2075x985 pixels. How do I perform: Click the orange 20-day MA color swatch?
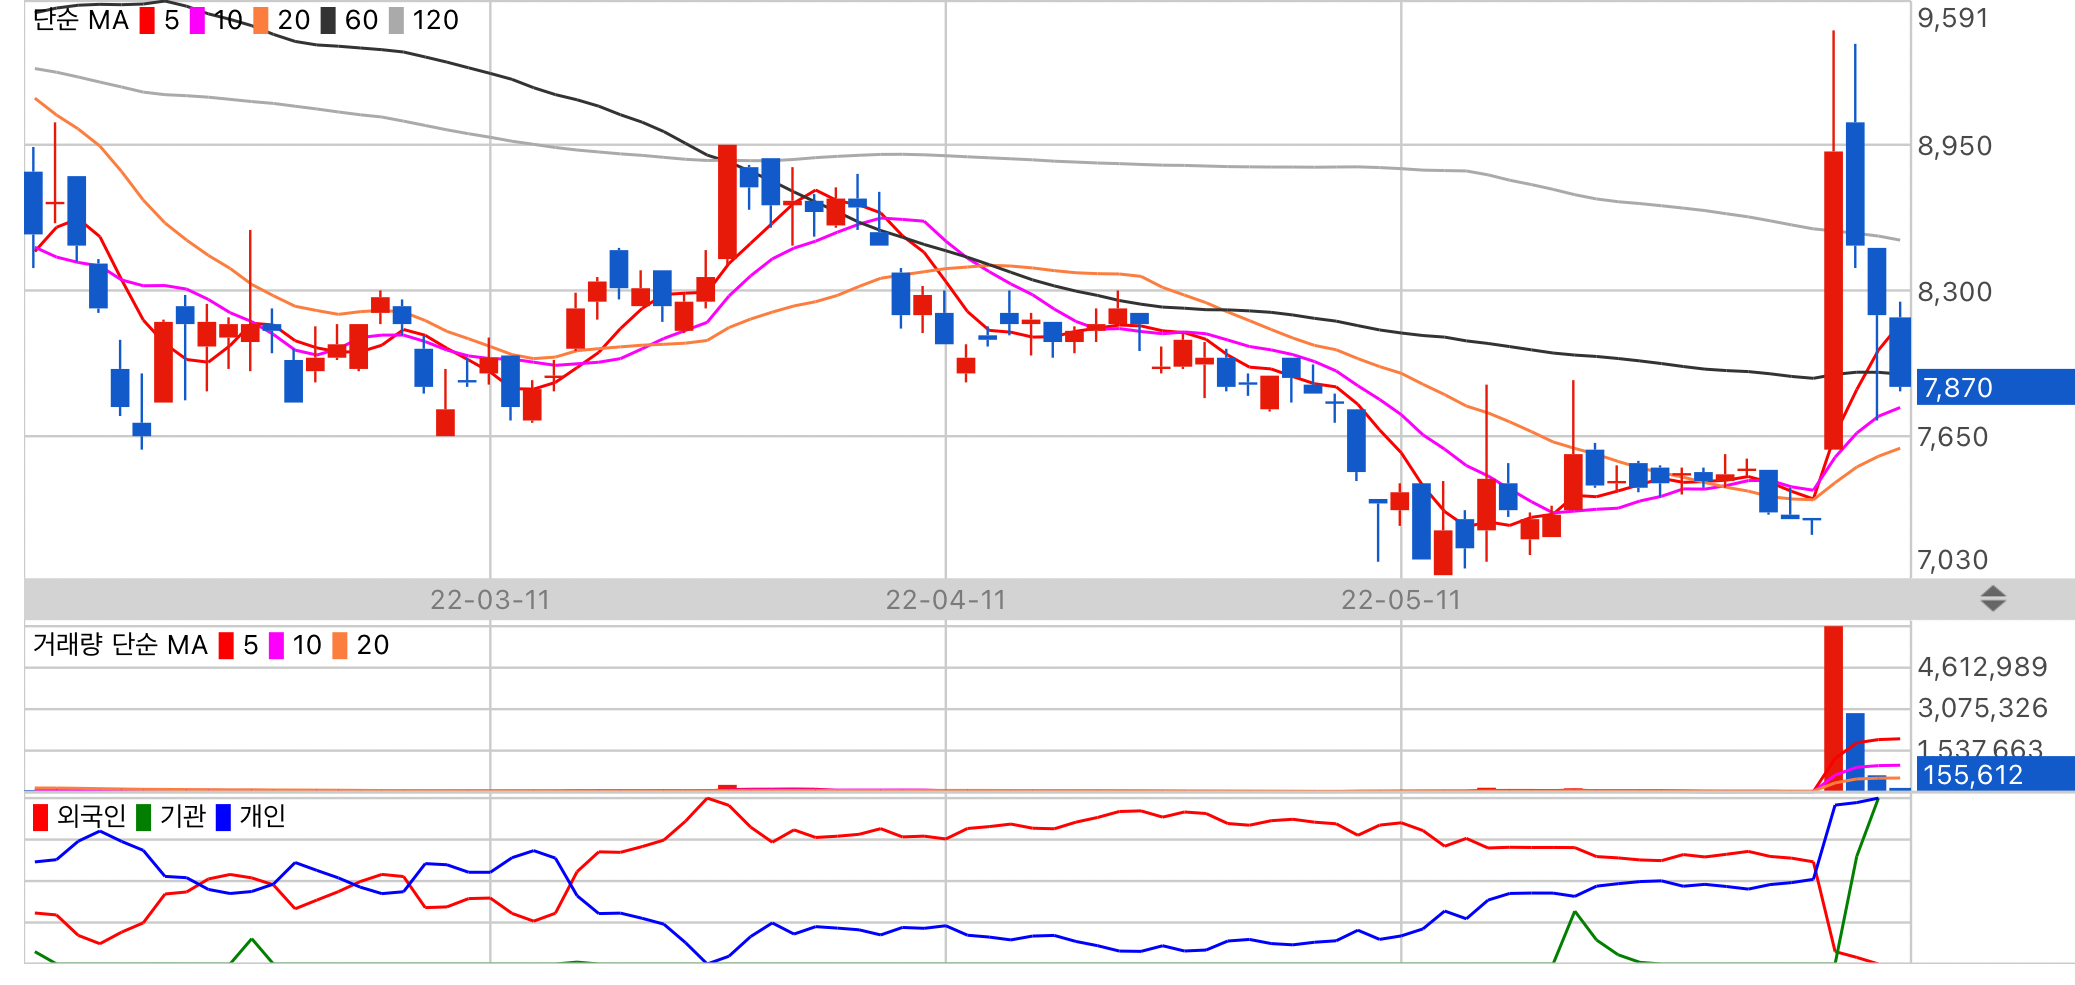[261, 20]
